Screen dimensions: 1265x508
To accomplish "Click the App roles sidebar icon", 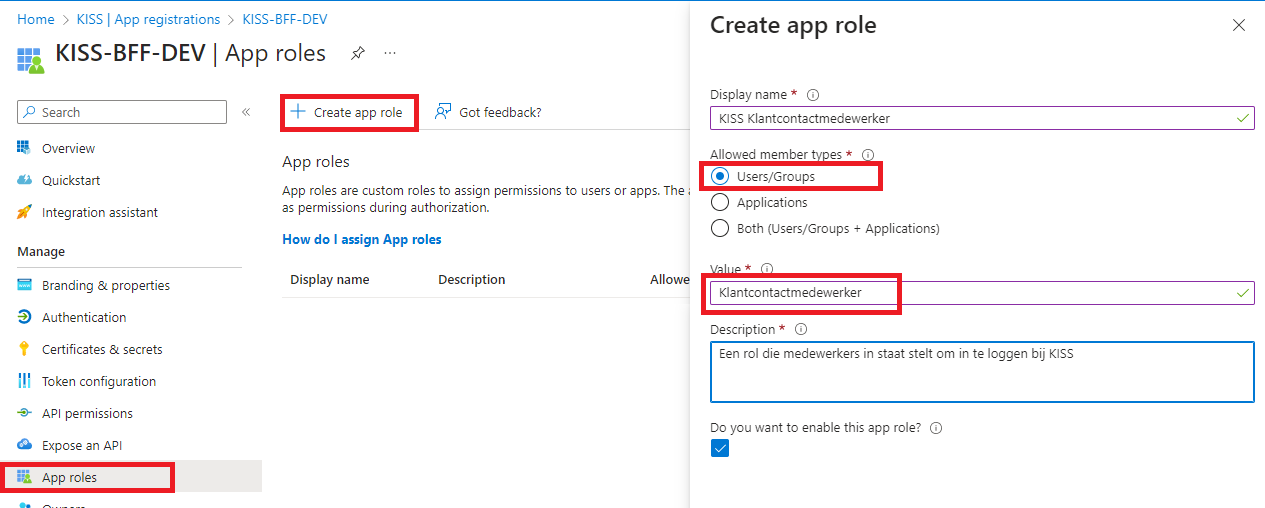I will (x=25, y=477).
